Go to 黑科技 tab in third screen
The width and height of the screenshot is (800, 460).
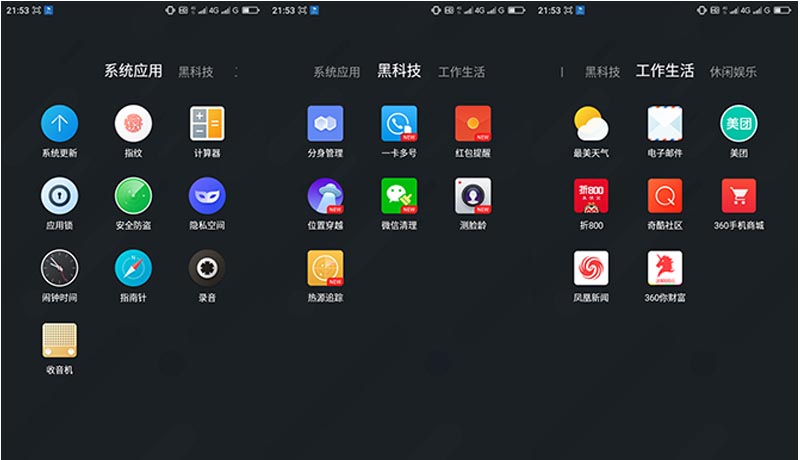point(603,72)
